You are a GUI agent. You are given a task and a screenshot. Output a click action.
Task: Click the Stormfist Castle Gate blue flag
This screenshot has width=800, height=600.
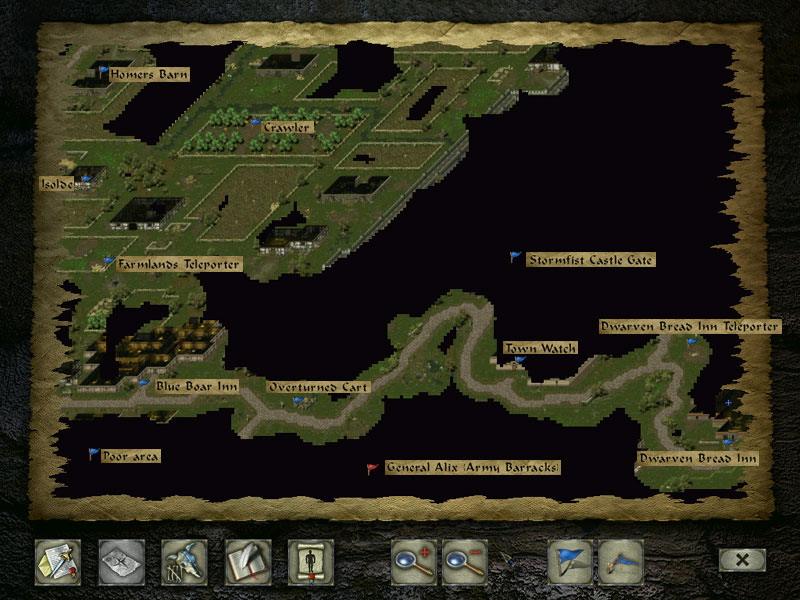pos(515,257)
